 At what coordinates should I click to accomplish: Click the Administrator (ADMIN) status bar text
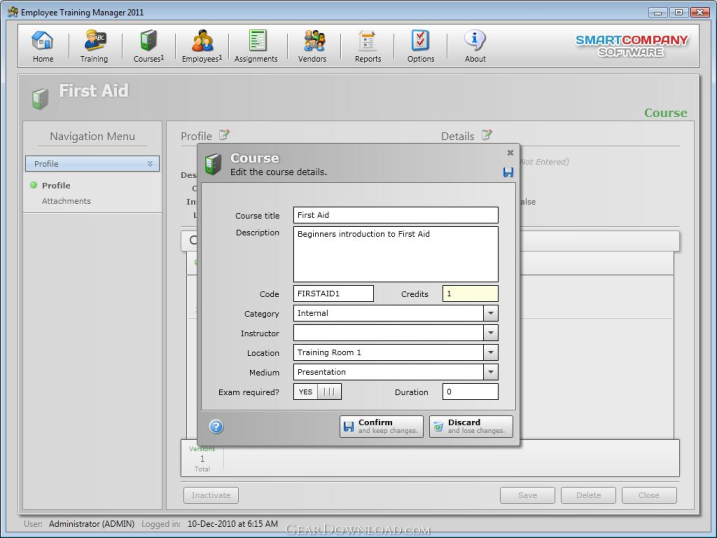tap(91, 524)
